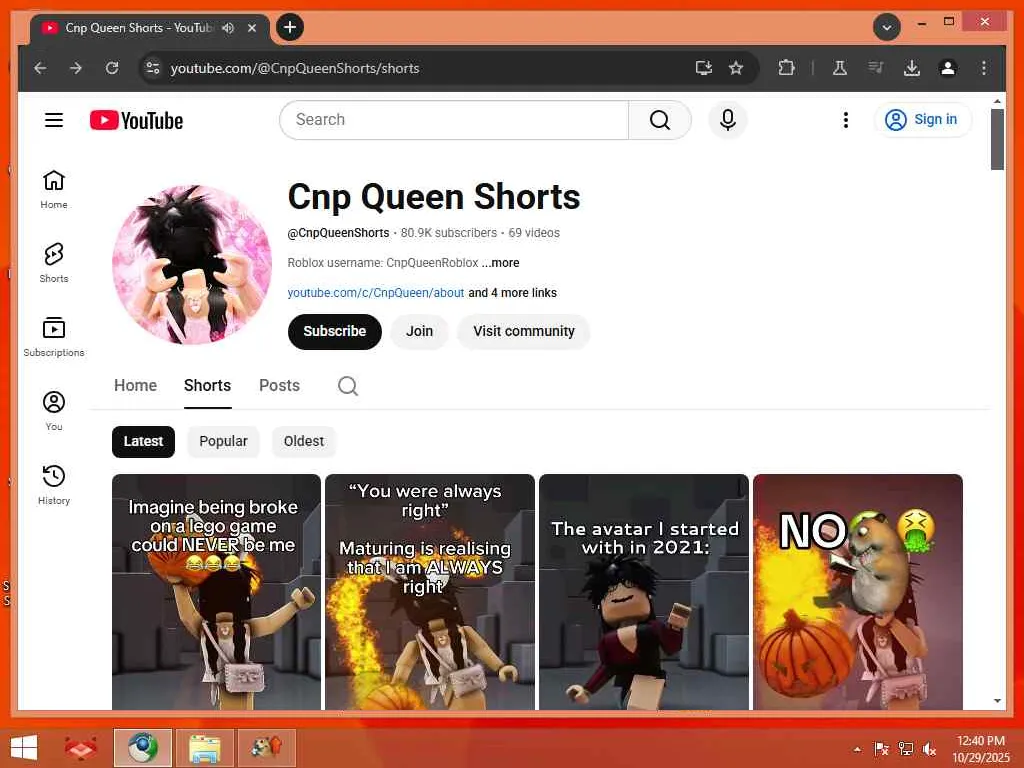Open the browser extensions puzzle icon
1024x768 pixels.
(786, 68)
